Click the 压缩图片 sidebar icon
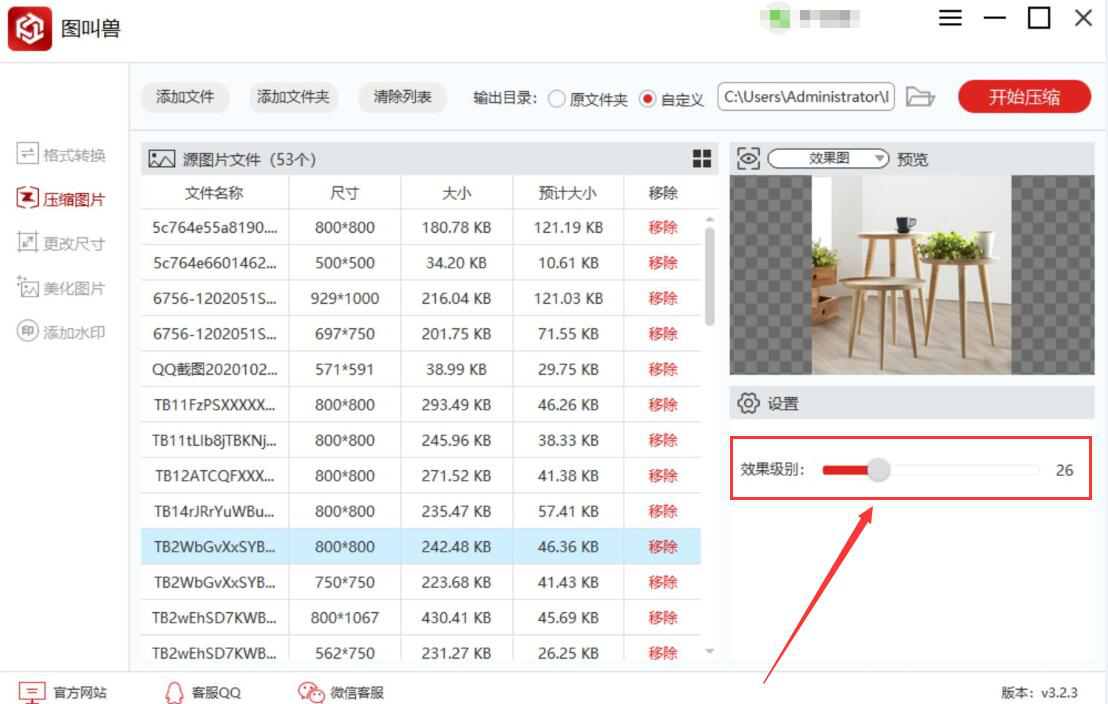 pyautogui.click(x=27, y=198)
